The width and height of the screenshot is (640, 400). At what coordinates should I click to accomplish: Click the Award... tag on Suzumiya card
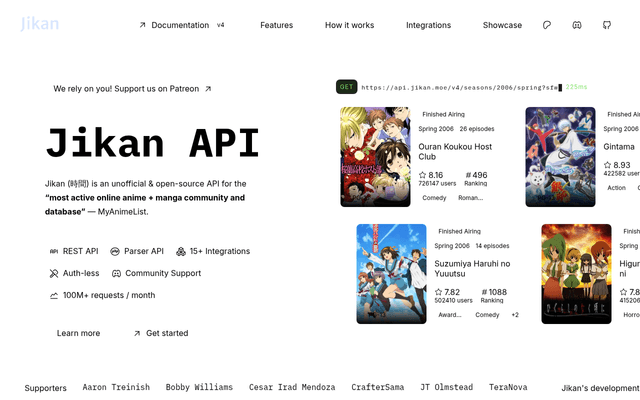pyautogui.click(x=450, y=315)
